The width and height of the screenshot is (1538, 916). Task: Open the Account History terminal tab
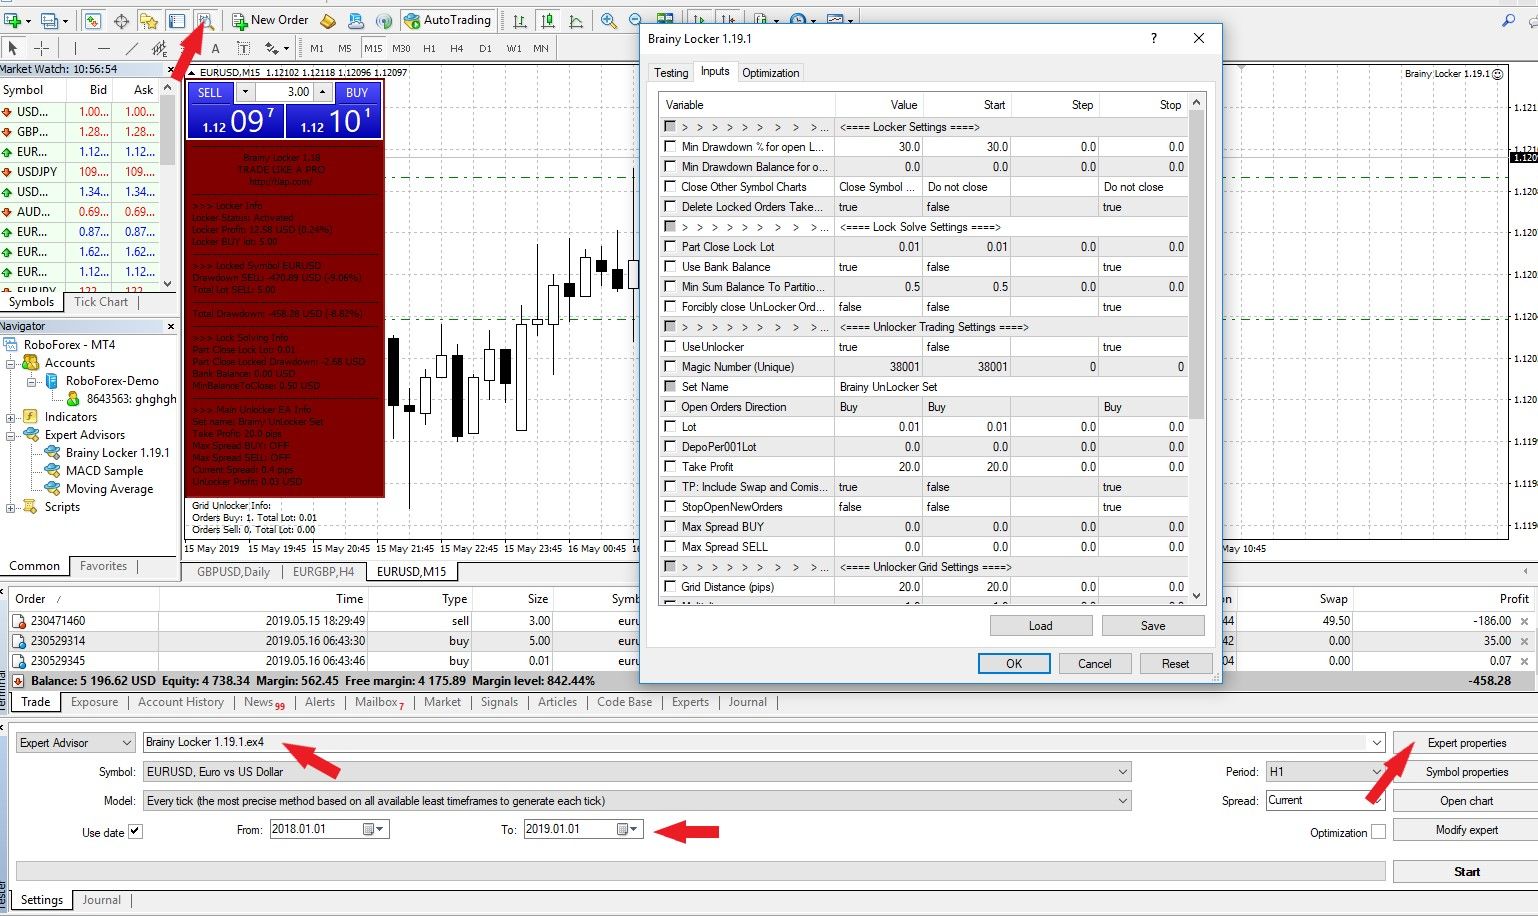click(x=181, y=702)
